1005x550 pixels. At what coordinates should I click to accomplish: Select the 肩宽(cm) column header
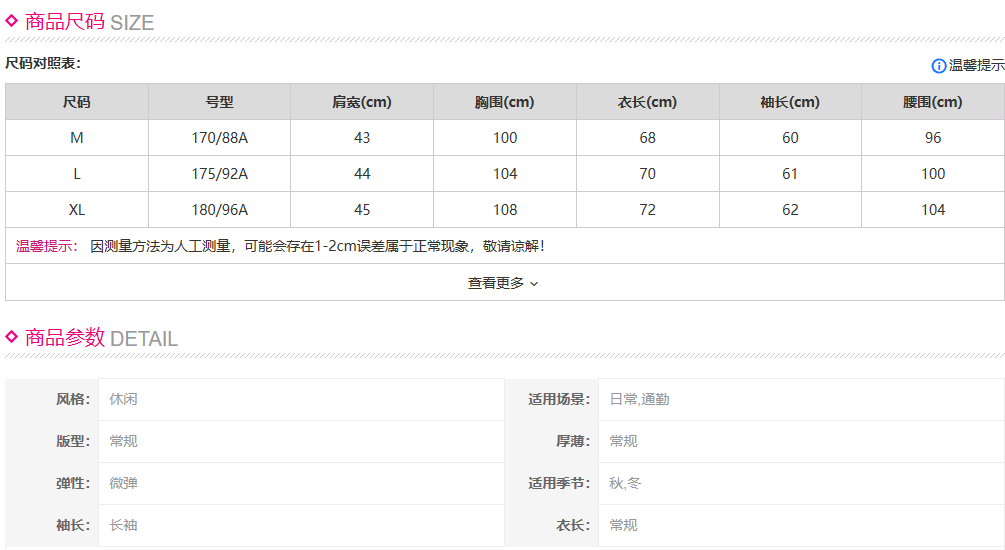coord(362,102)
